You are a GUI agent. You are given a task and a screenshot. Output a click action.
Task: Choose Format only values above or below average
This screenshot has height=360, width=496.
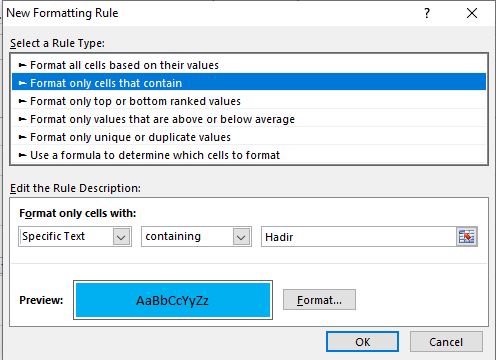pyautogui.click(x=249, y=119)
